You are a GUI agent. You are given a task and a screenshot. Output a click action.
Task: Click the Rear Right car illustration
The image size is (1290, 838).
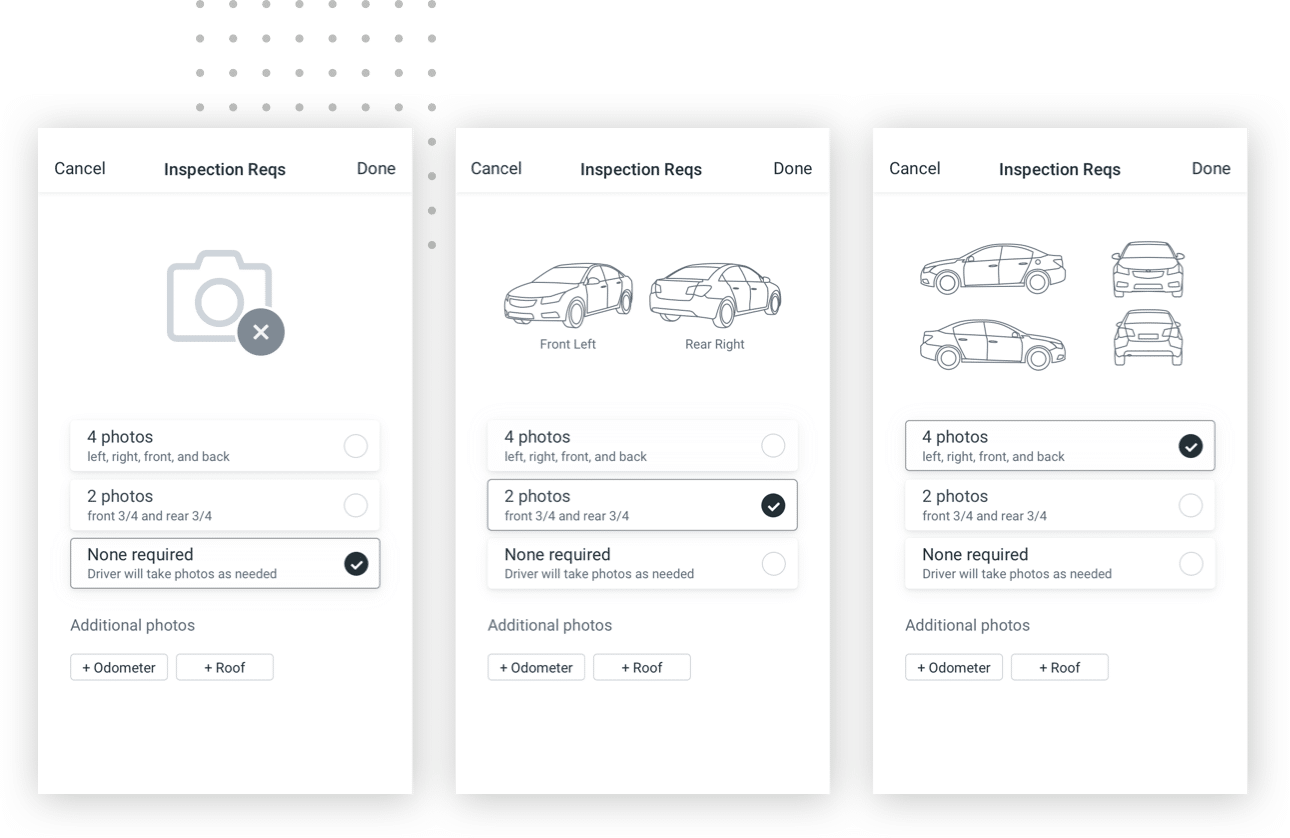pyautogui.click(x=715, y=295)
